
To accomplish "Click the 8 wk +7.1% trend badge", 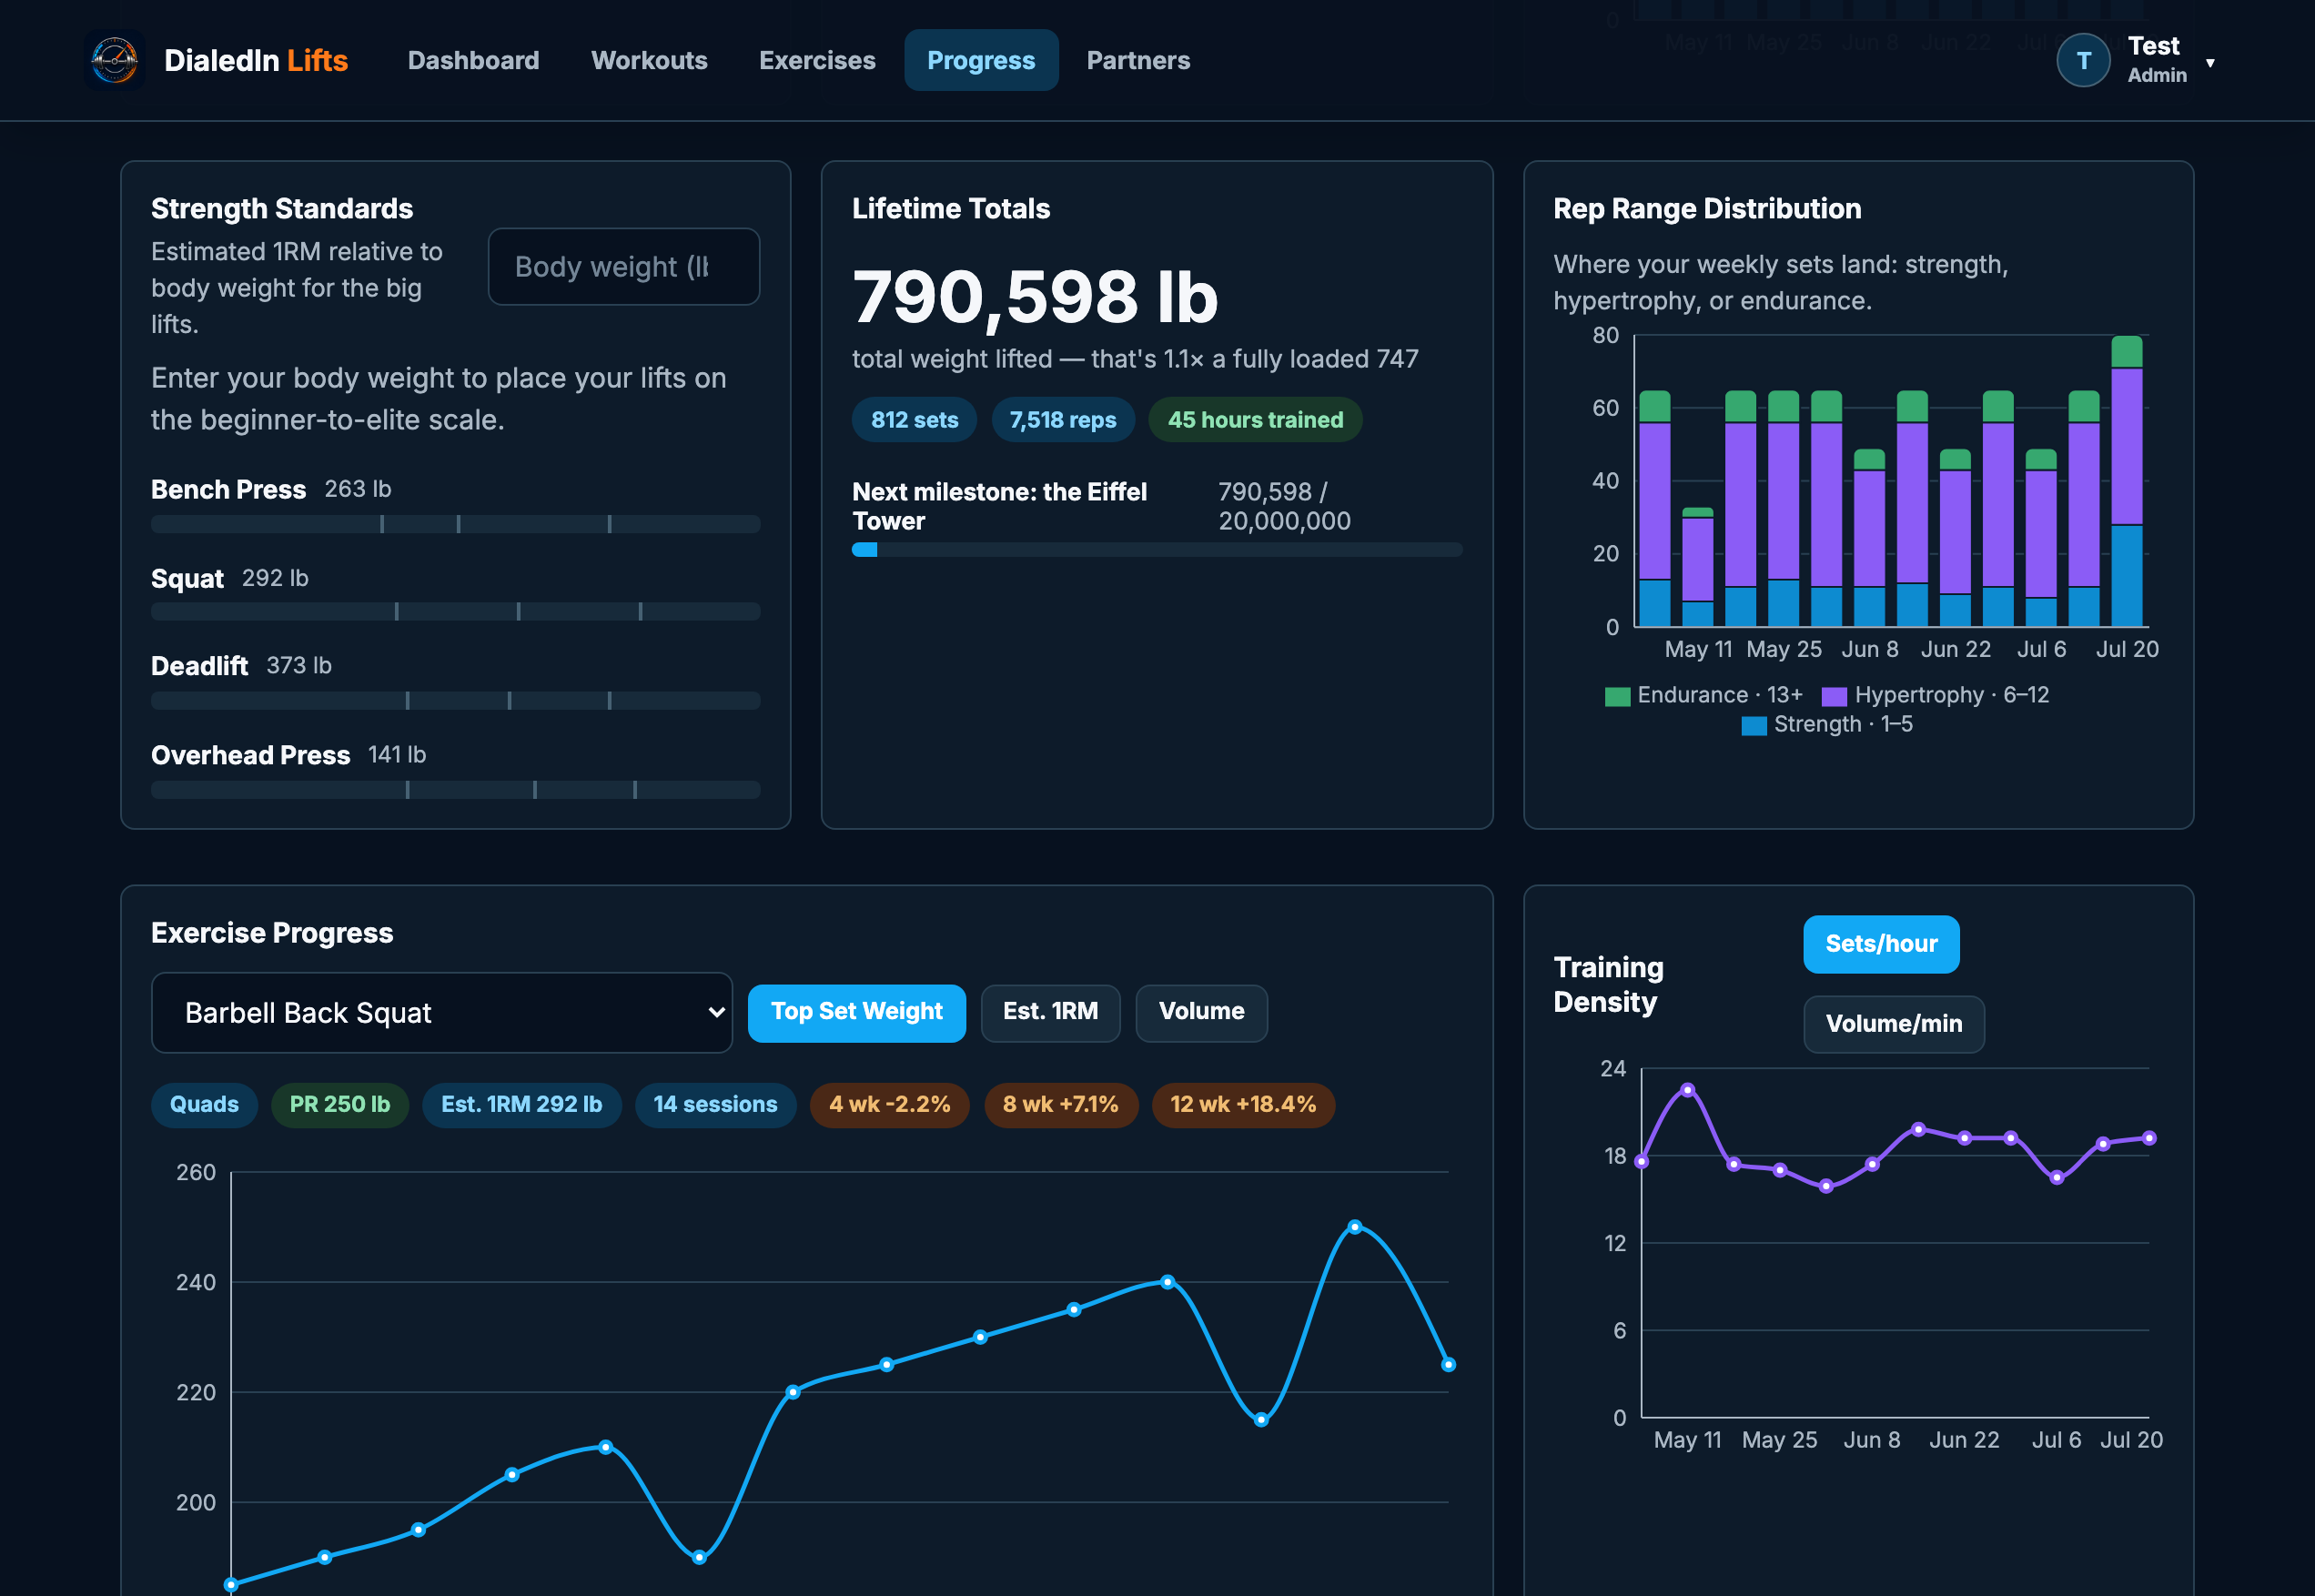I will (1060, 1104).
